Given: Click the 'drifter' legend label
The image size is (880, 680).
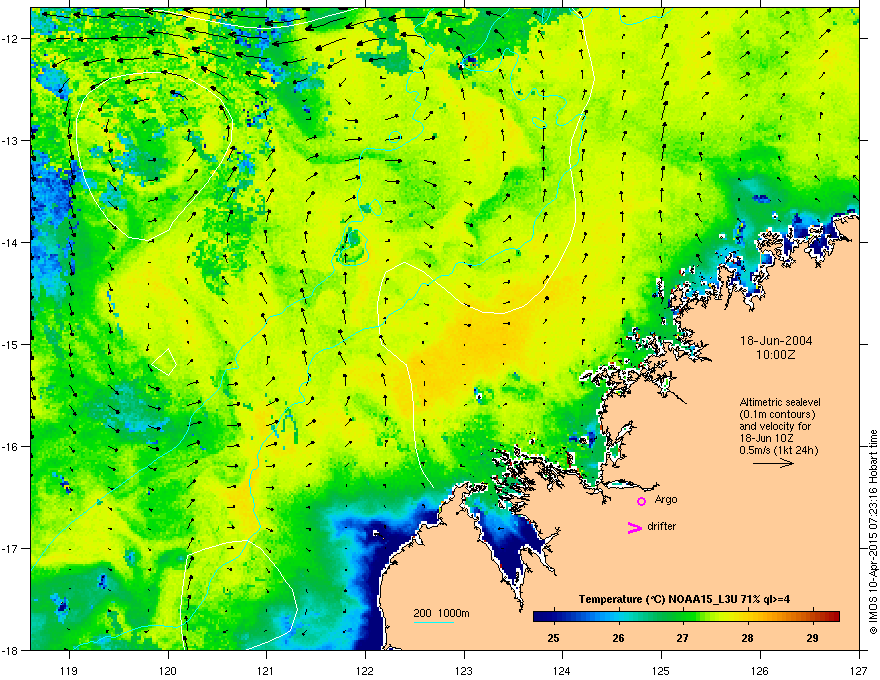Looking at the screenshot, I should pyautogui.click(x=662, y=526).
